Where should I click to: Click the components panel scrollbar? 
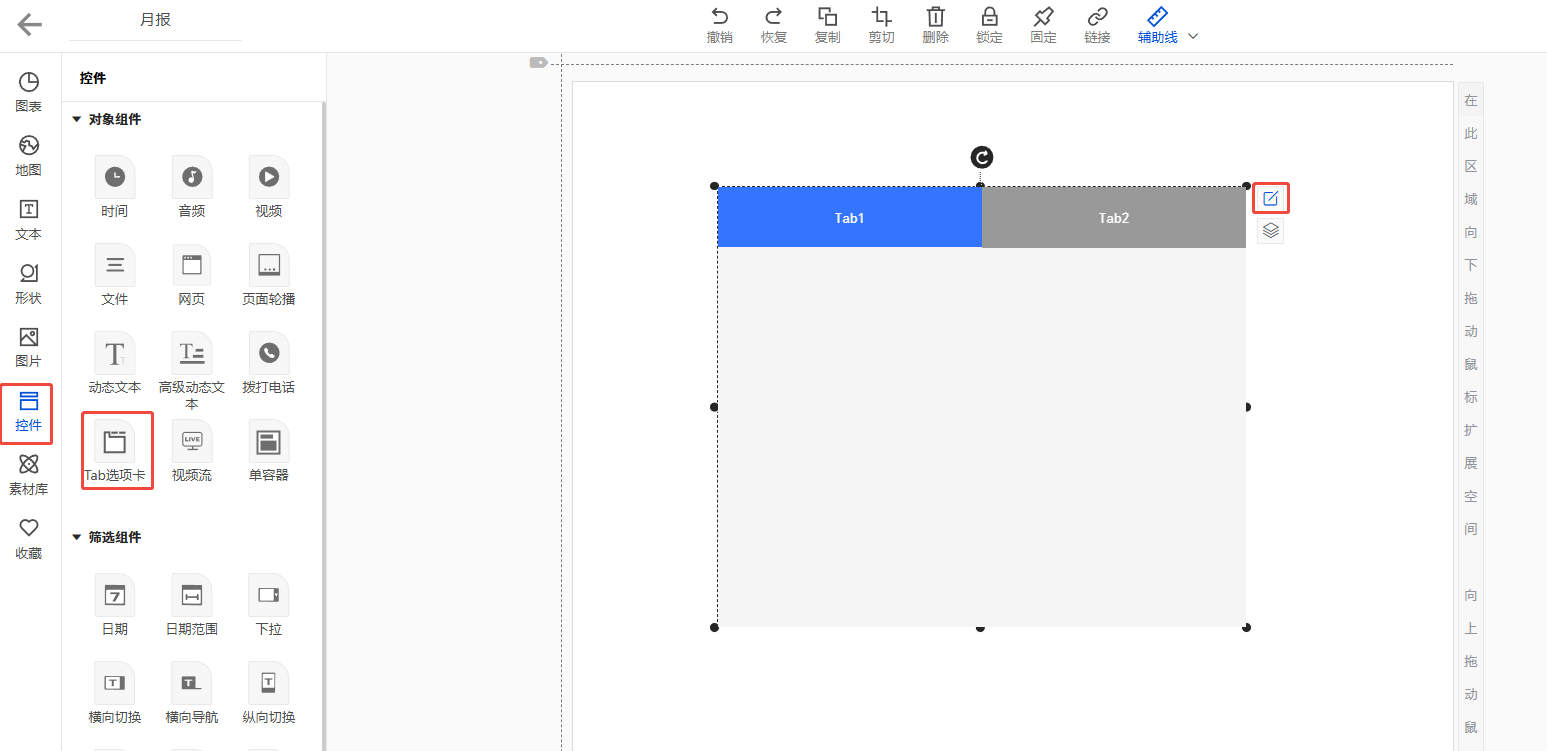point(323,425)
